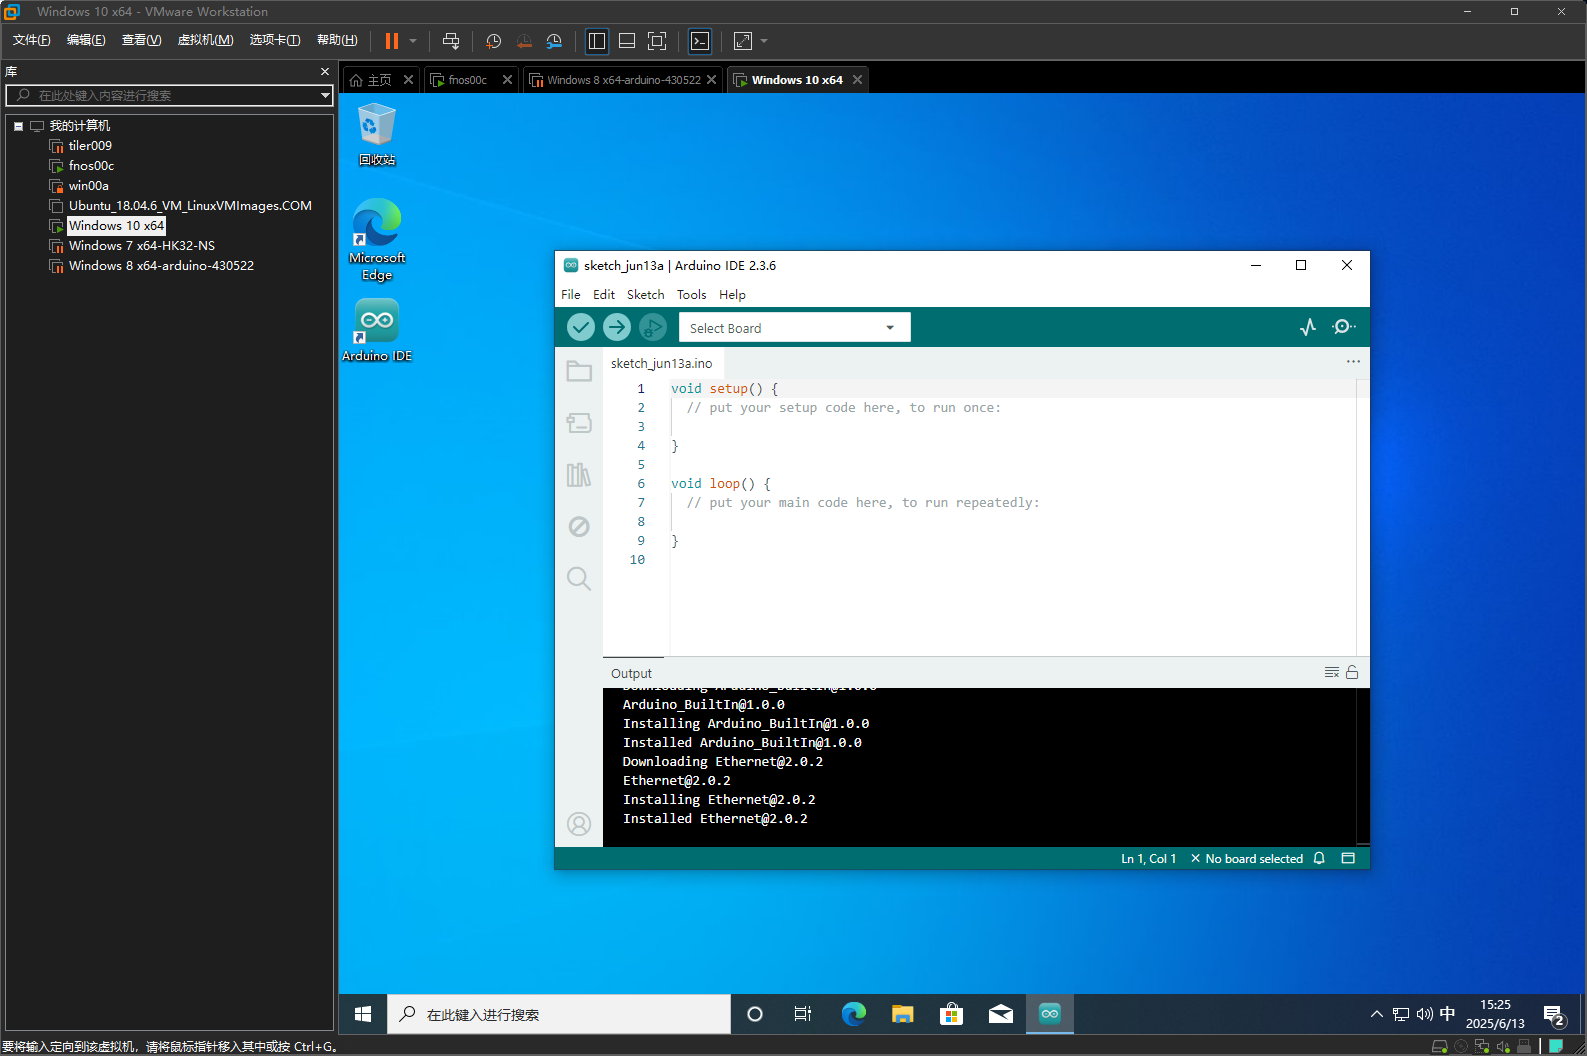
Task: Click the guest taskbar volume icon
Action: point(1424,1014)
